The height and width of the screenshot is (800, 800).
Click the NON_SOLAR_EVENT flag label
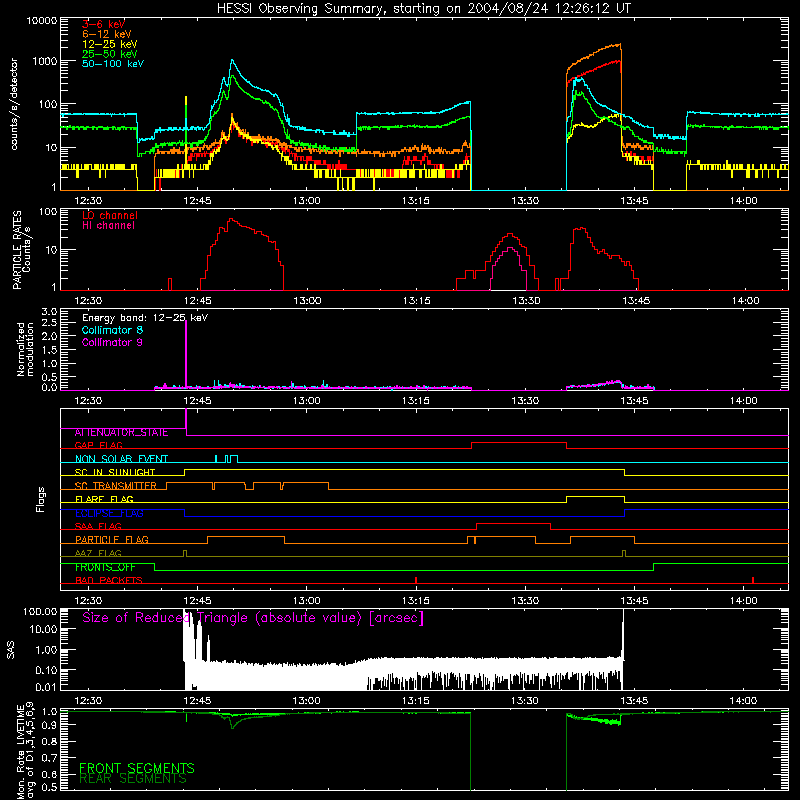121,459
